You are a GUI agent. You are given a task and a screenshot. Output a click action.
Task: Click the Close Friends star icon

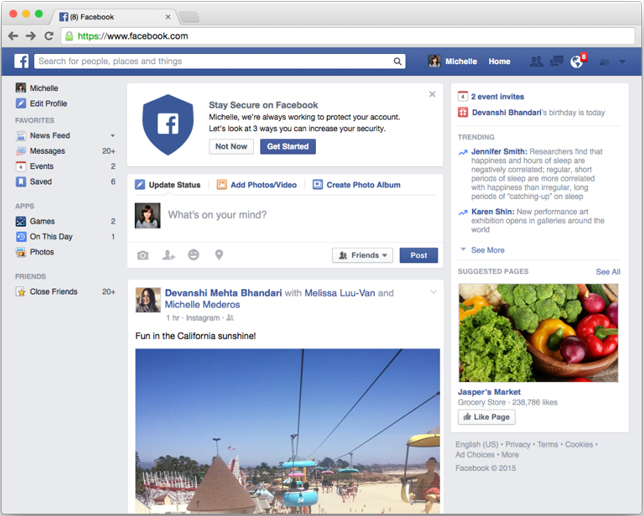[x=21, y=292]
